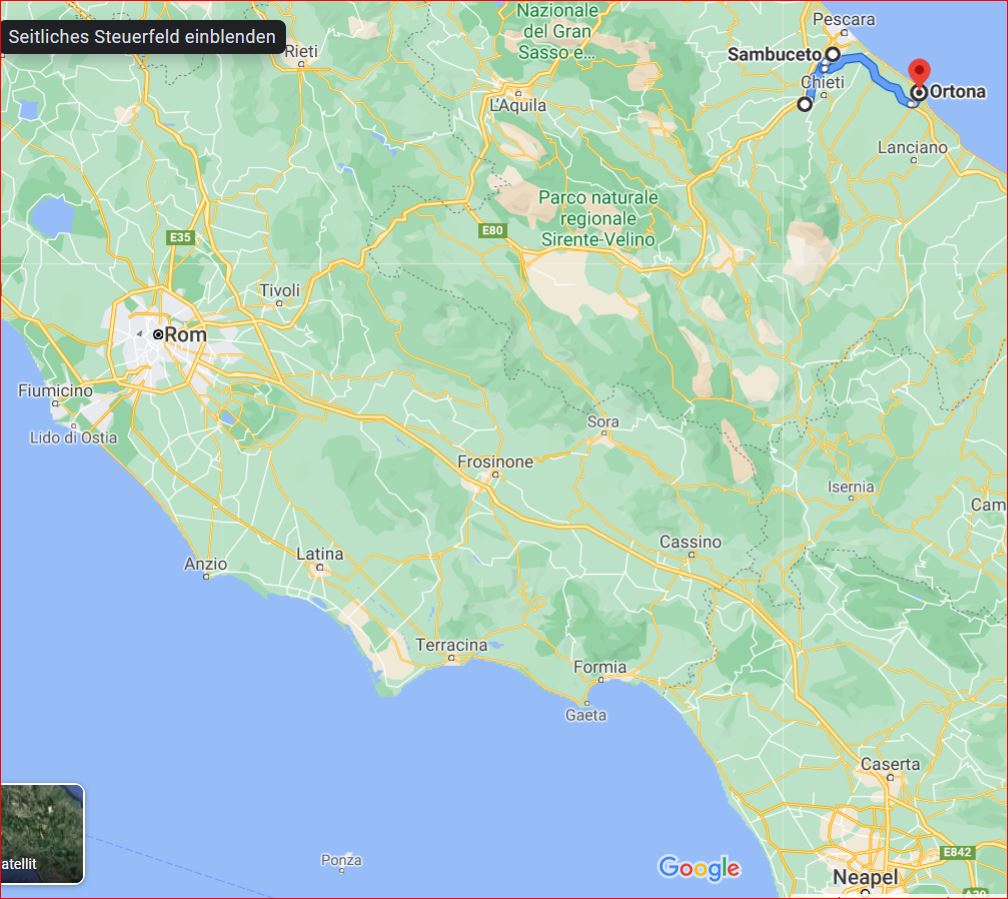Click the Latina town marker
The width and height of the screenshot is (1008, 899).
[320, 568]
